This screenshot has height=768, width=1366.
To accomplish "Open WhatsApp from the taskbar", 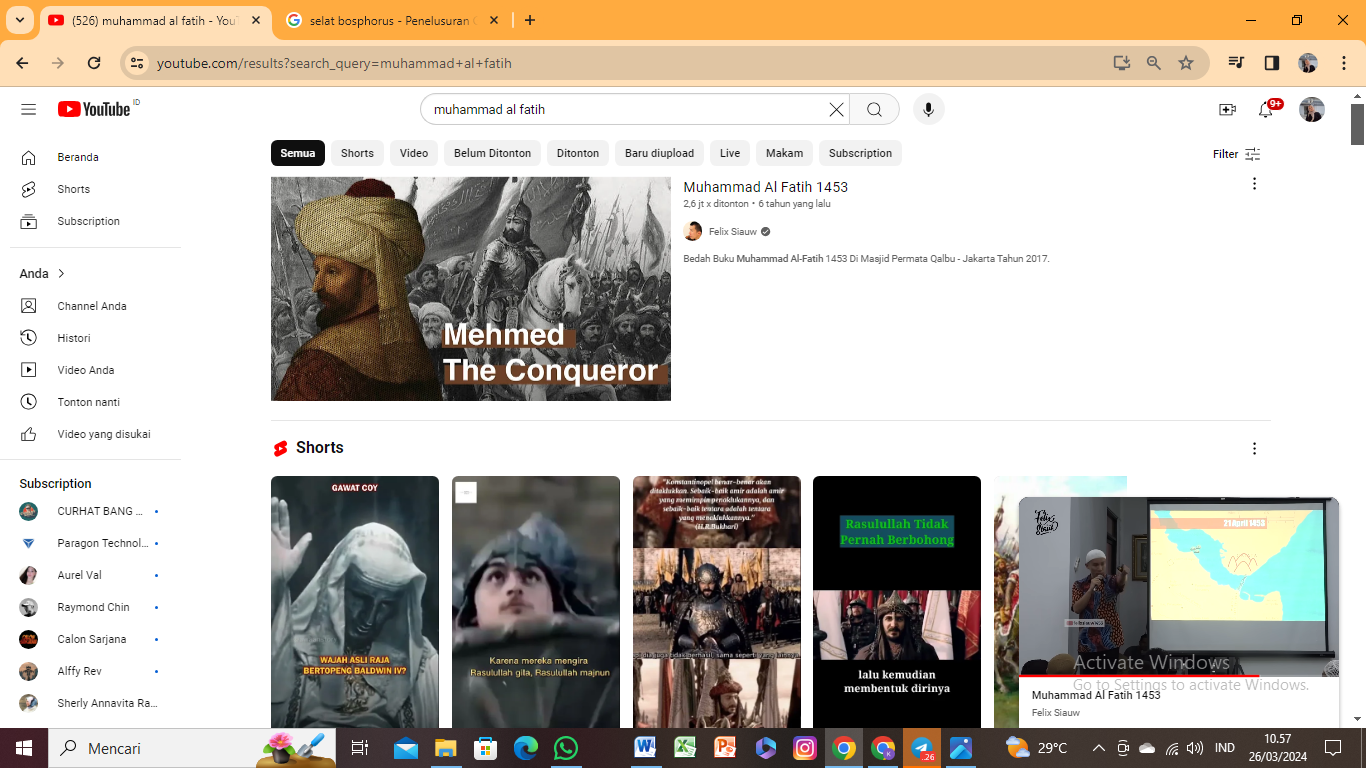I will tap(566, 748).
